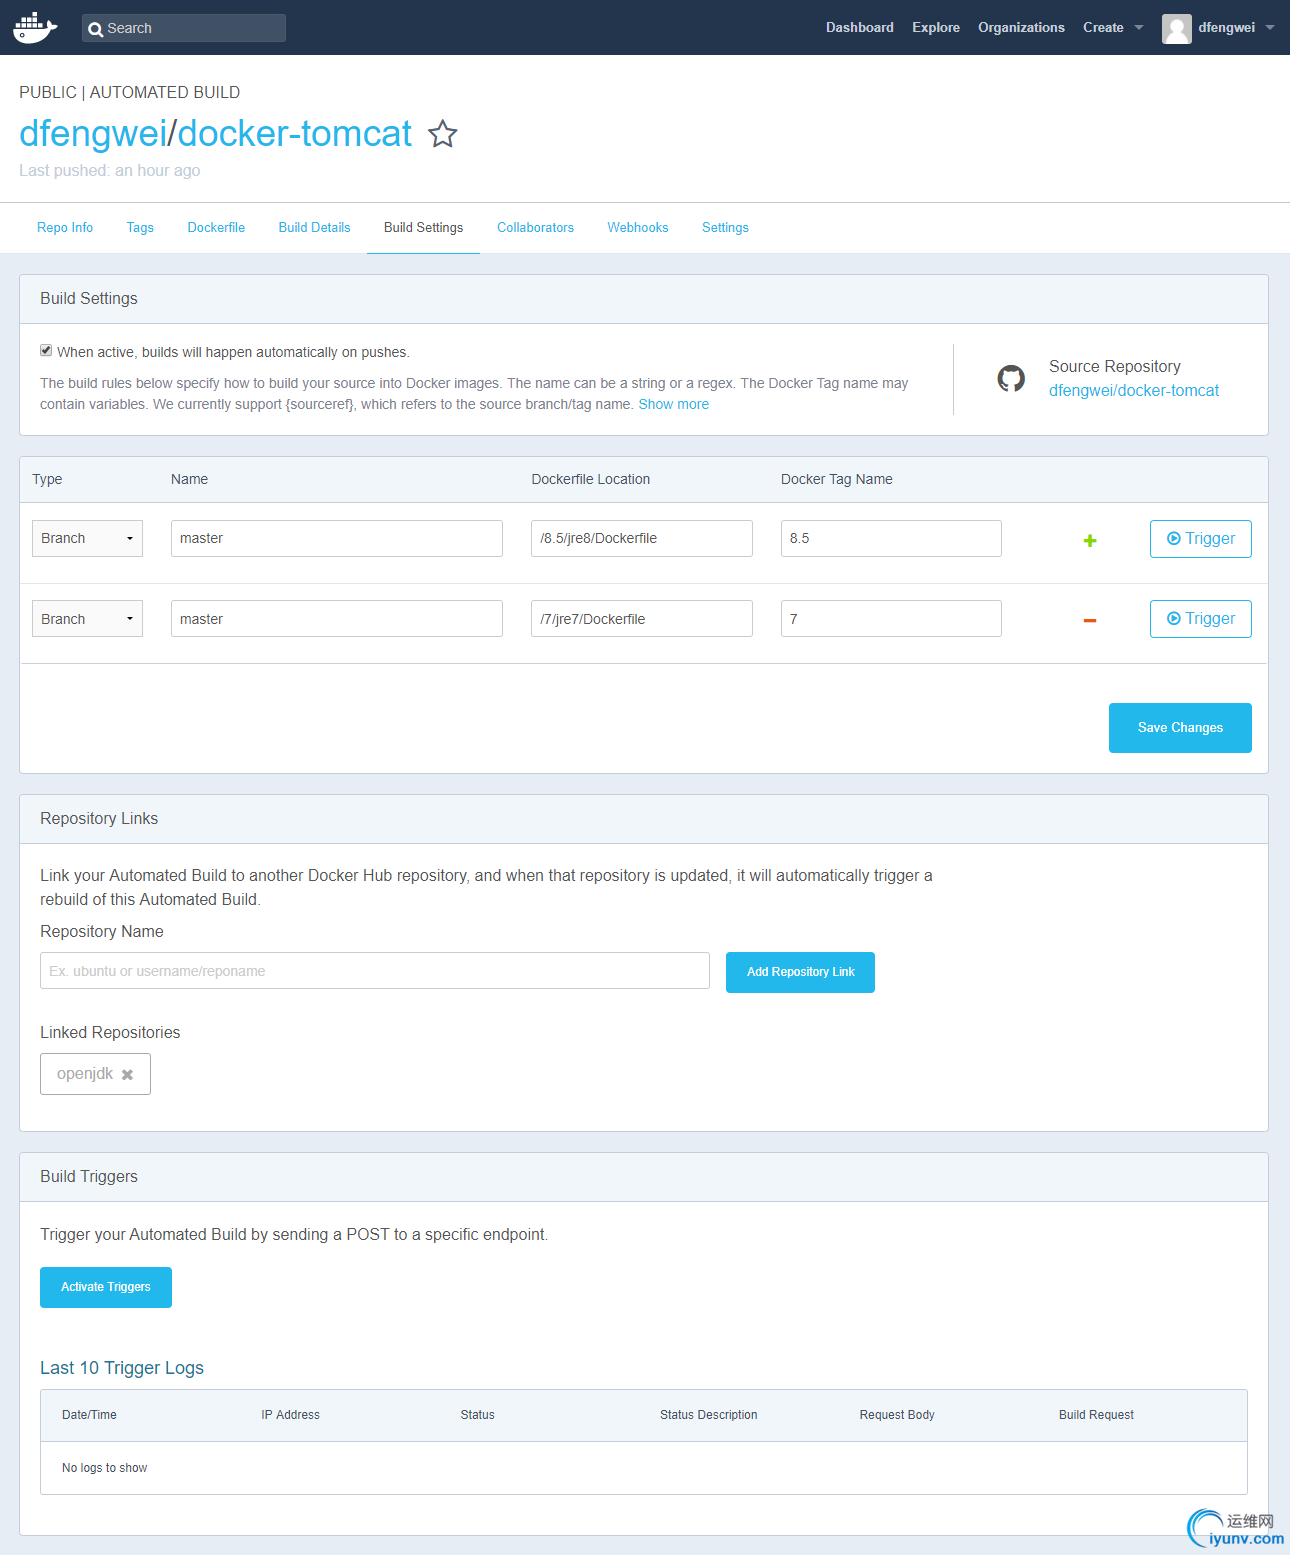Switch to Webhooks tab

[638, 228]
